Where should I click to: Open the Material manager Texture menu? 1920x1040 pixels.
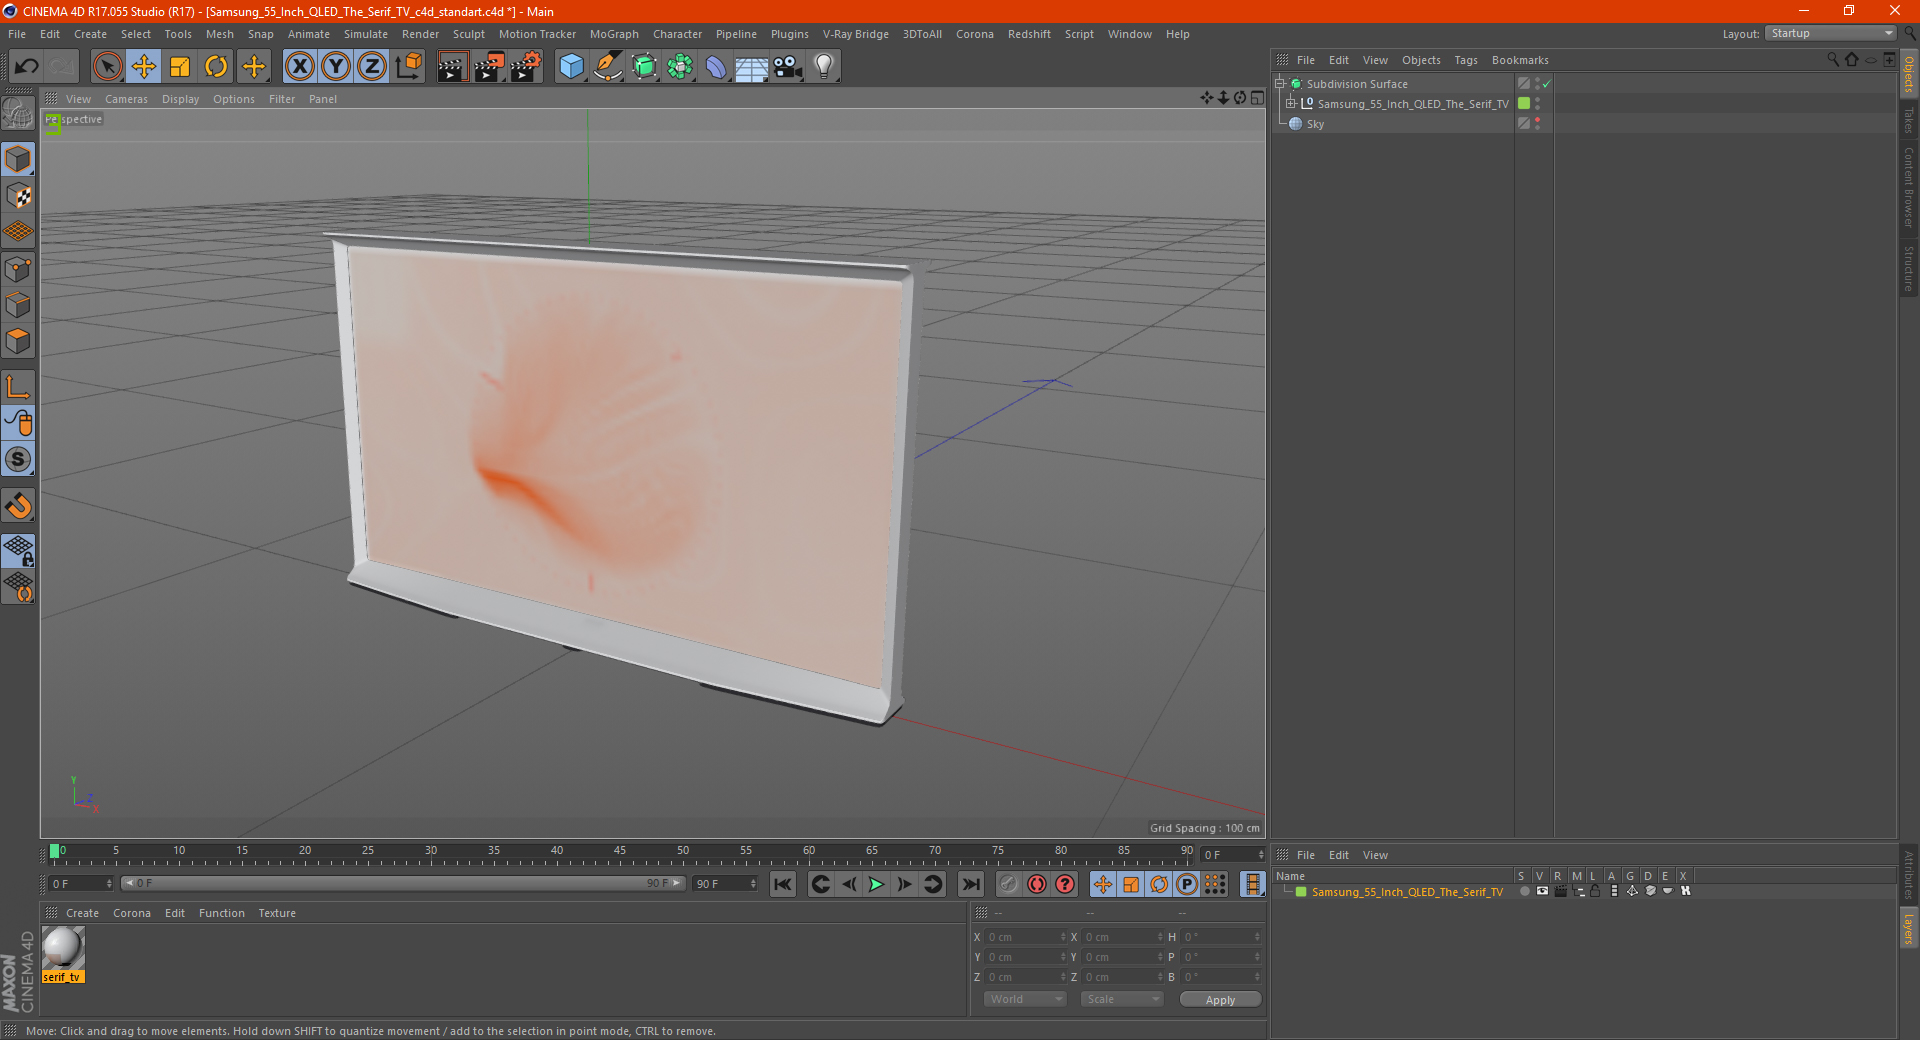click(x=277, y=913)
